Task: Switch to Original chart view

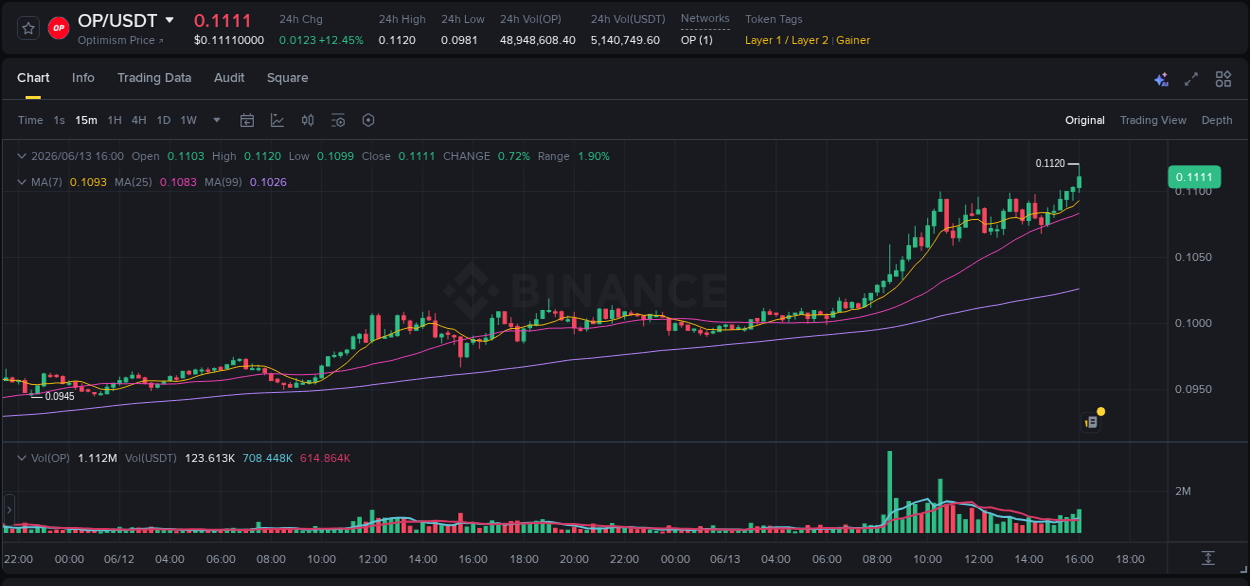Action: tap(1085, 120)
